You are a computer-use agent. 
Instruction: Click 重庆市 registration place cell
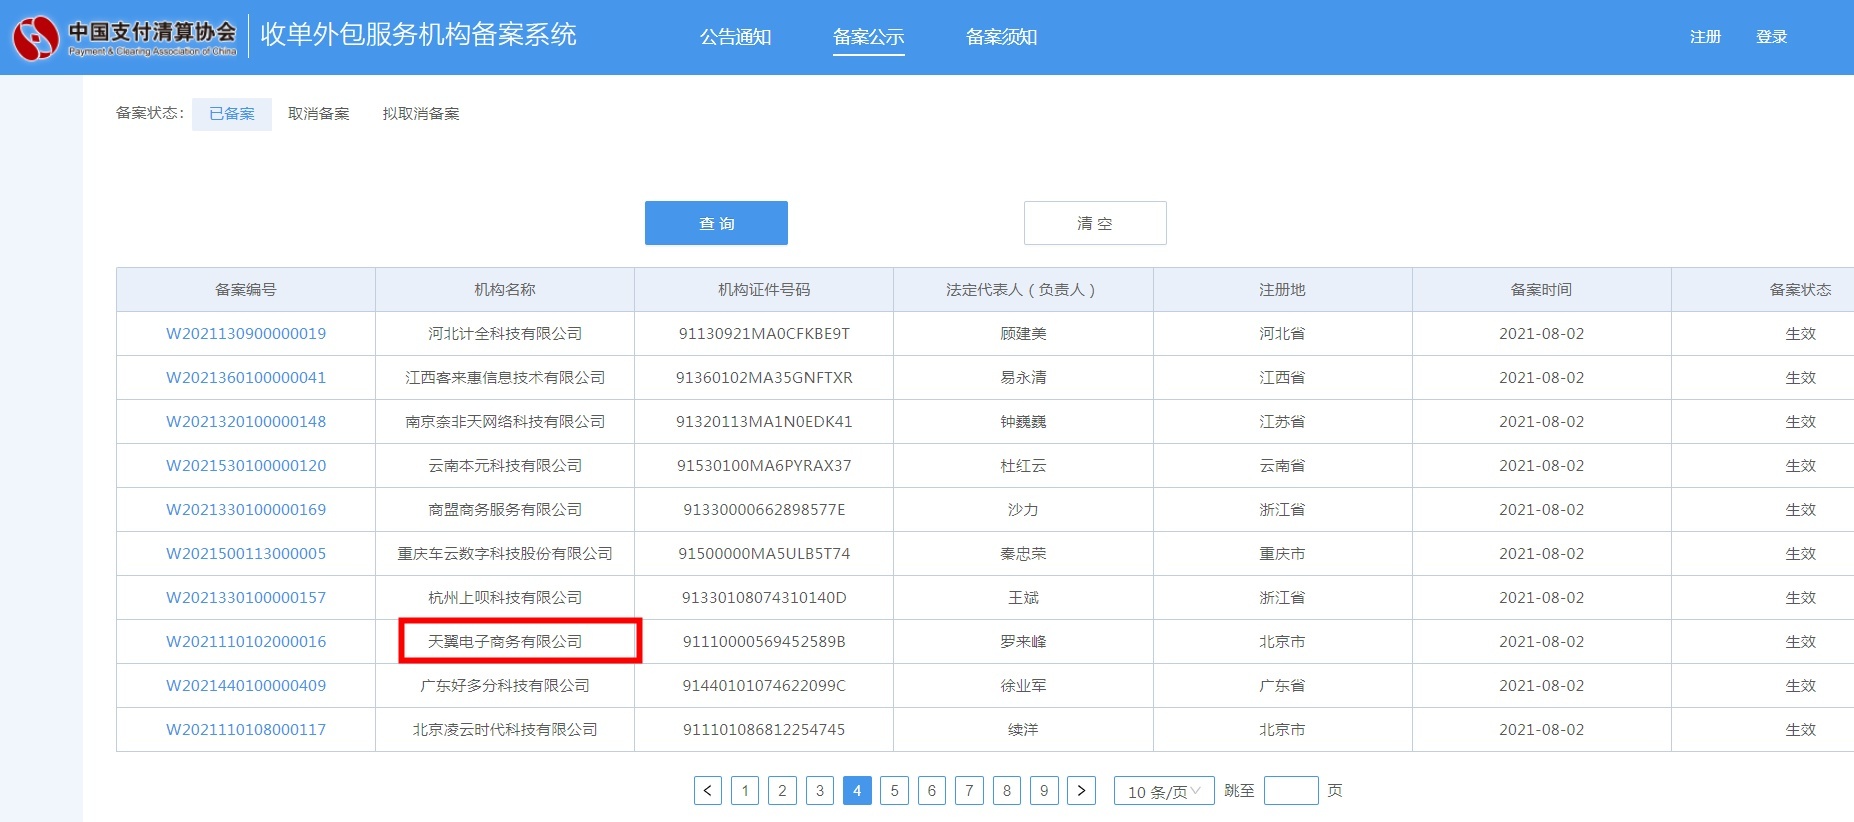point(1283,554)
